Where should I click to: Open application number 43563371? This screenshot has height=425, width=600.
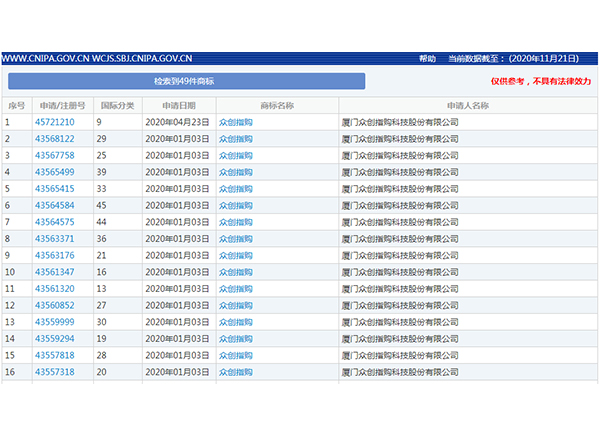click(x=55, y=239)
